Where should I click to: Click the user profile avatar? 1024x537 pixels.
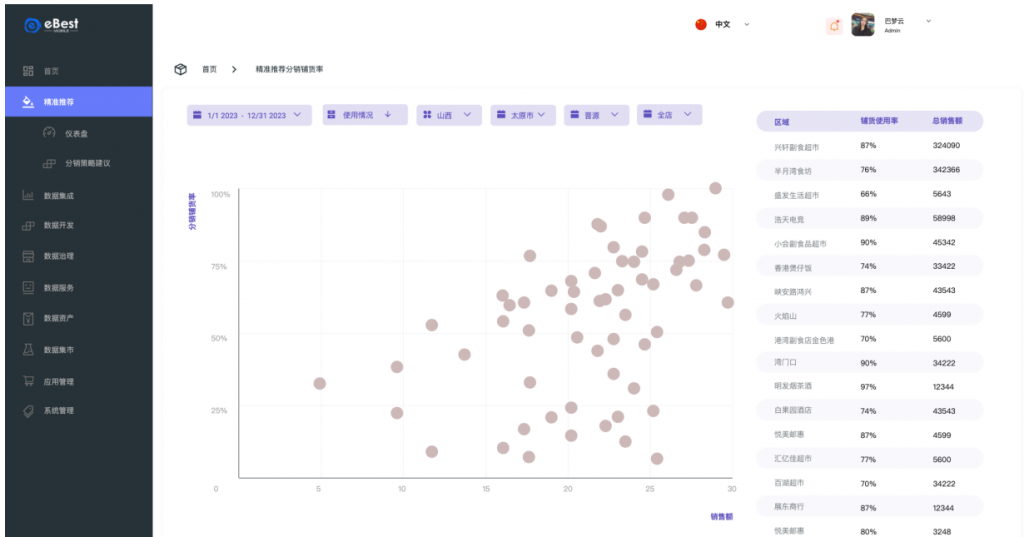(x=863, y=25)
